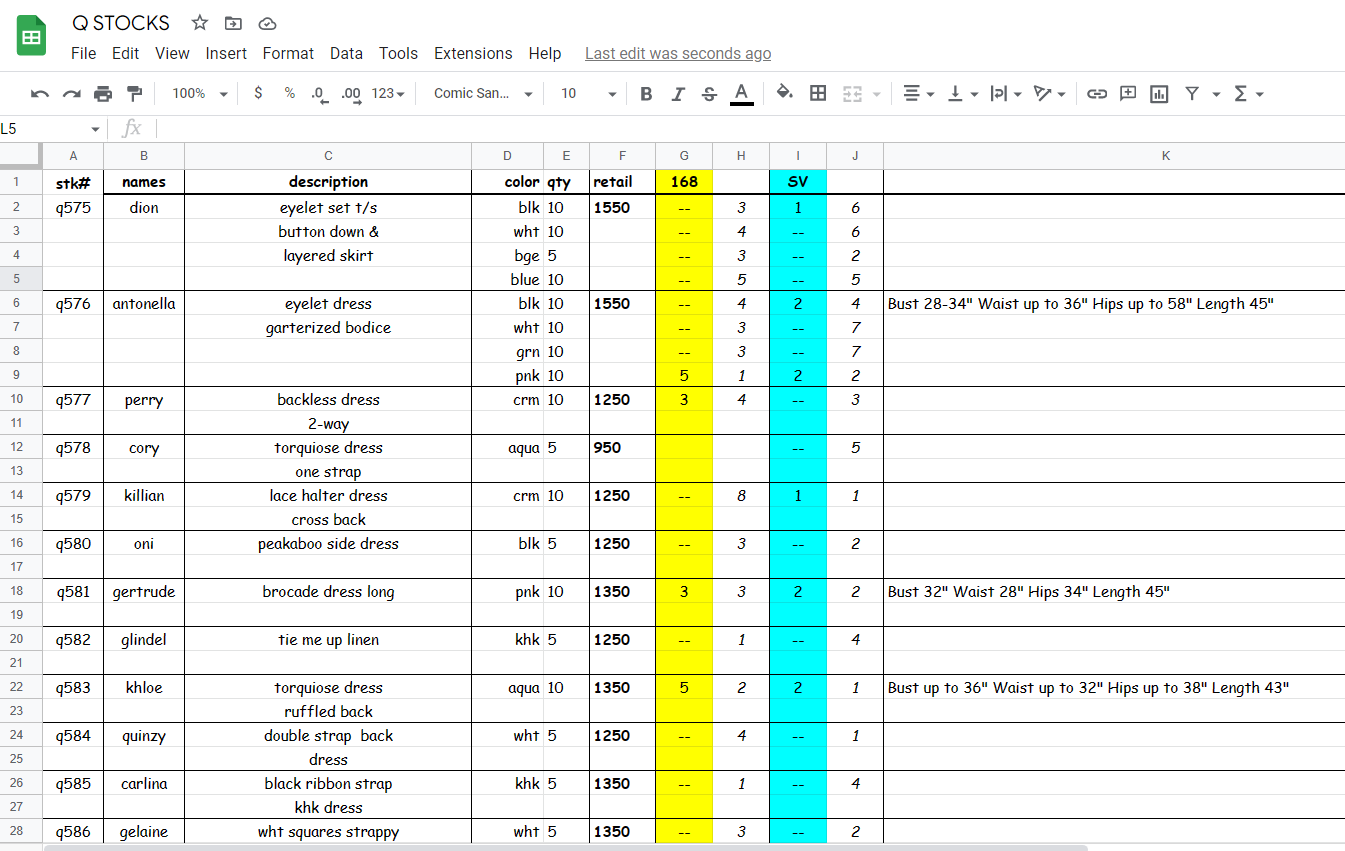Image resolution: width=1345 pixels, height=851 pixels.
Task: Click into the formula bar
Action: pyautogui.click(x=750, y=128)
